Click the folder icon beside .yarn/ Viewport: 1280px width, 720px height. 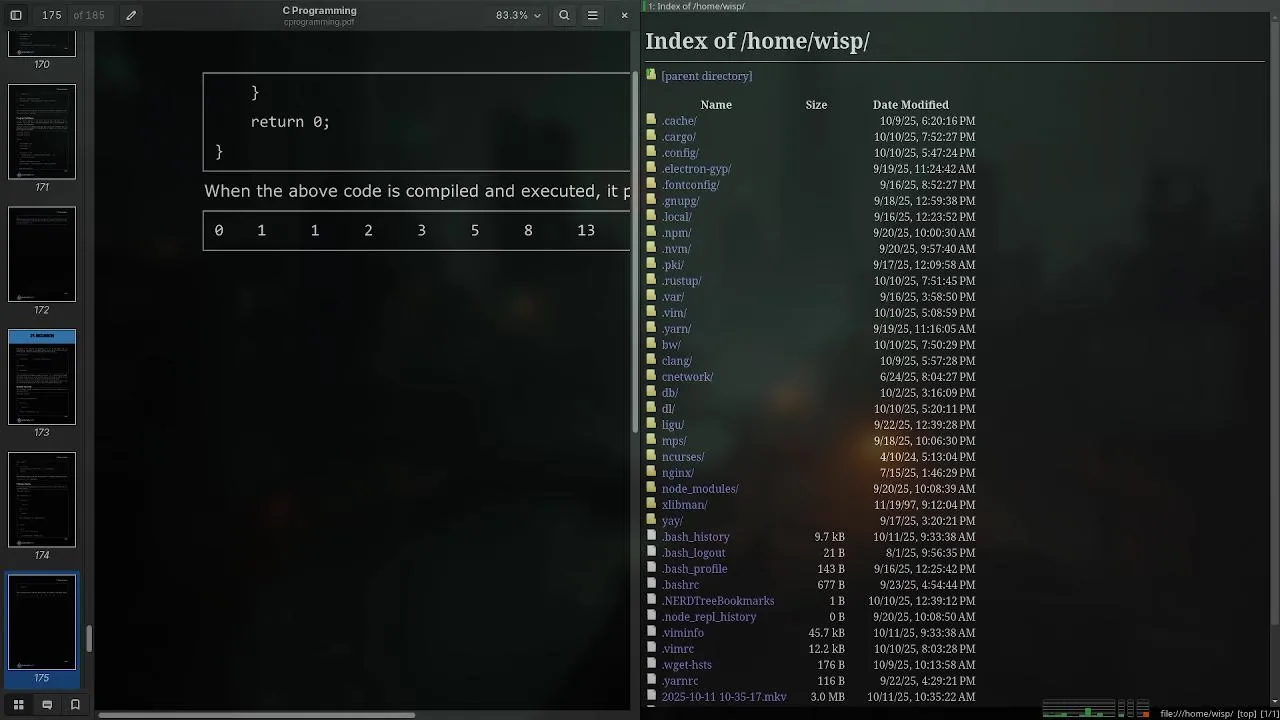tap(651, 328)
